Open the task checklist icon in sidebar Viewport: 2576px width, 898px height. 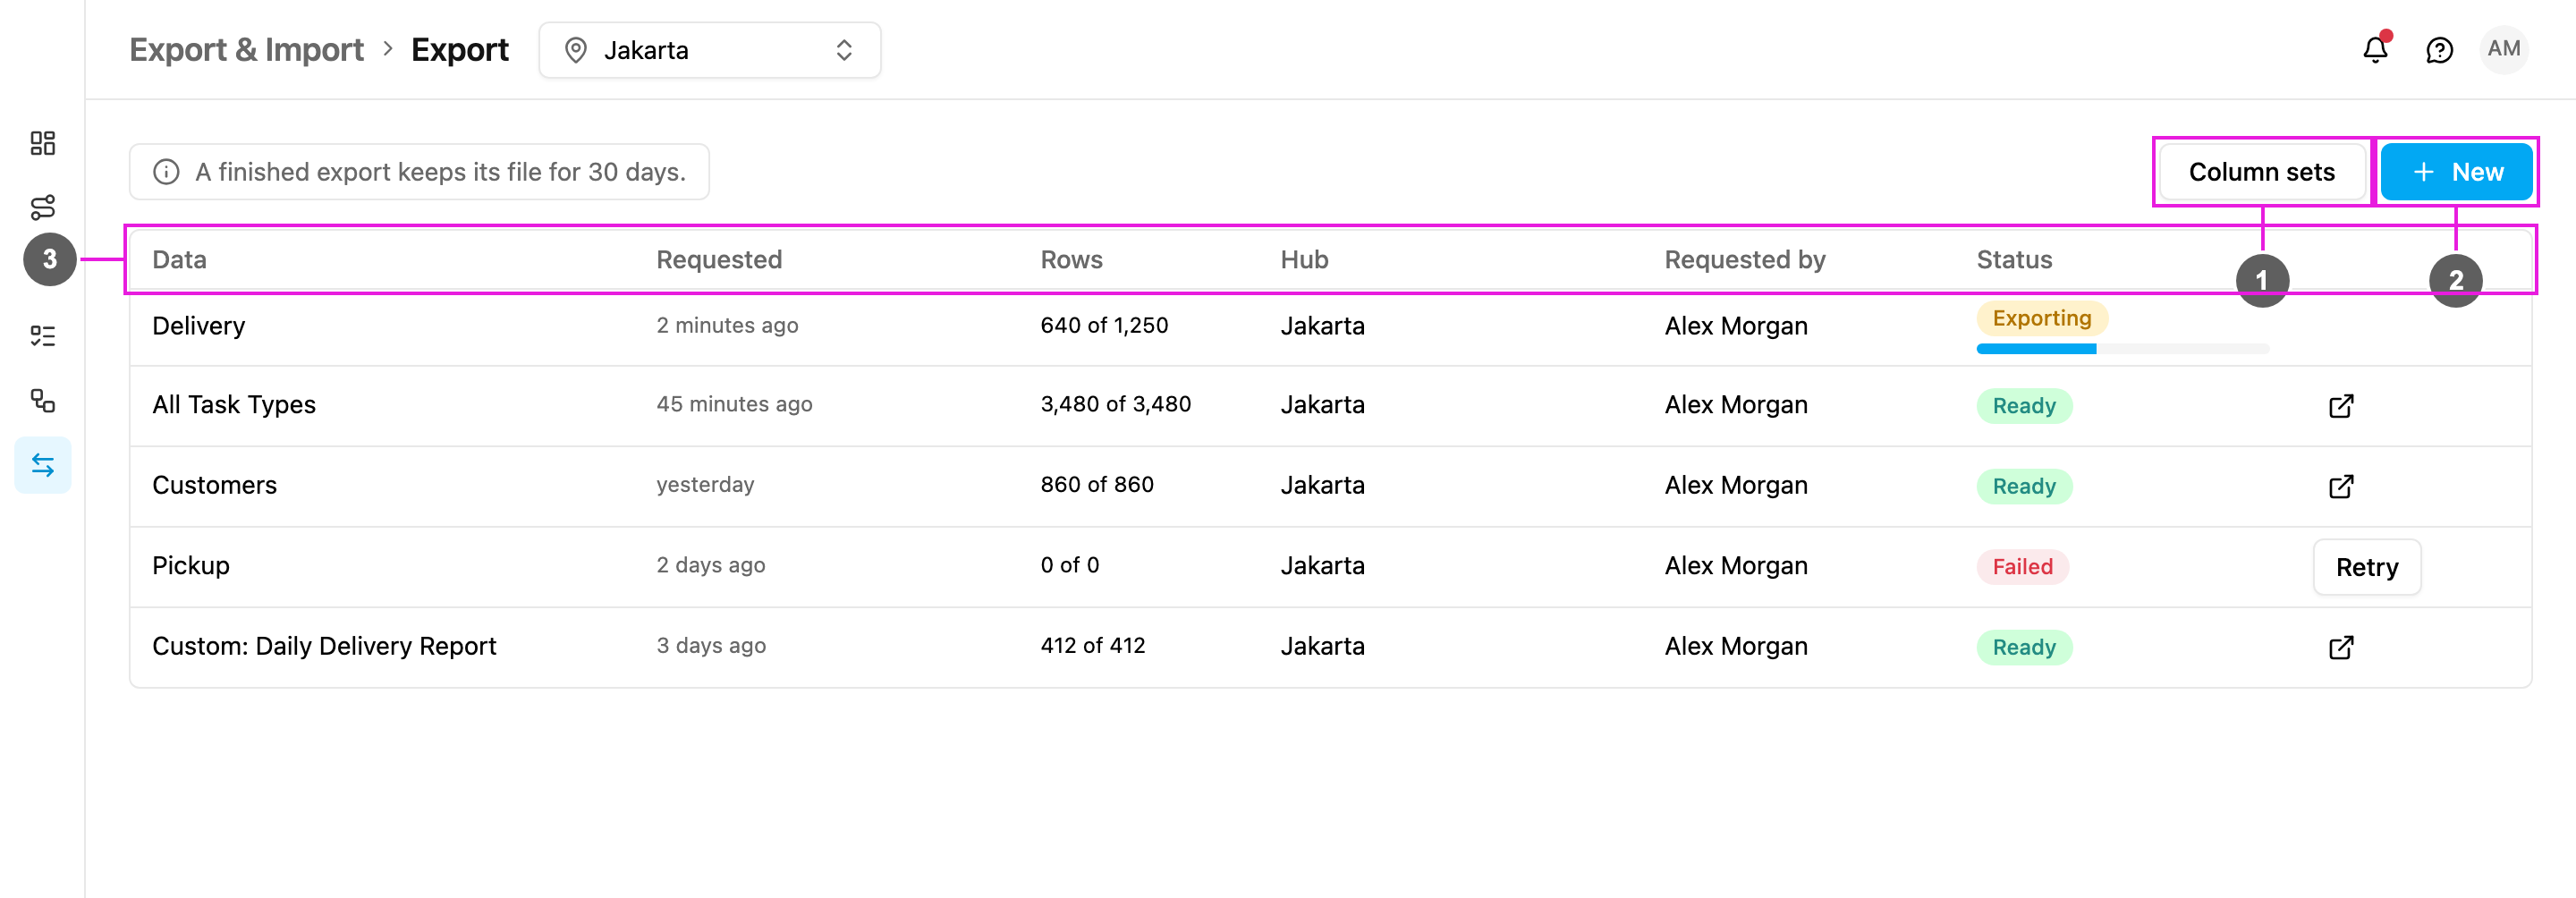(x=42, y=336)
